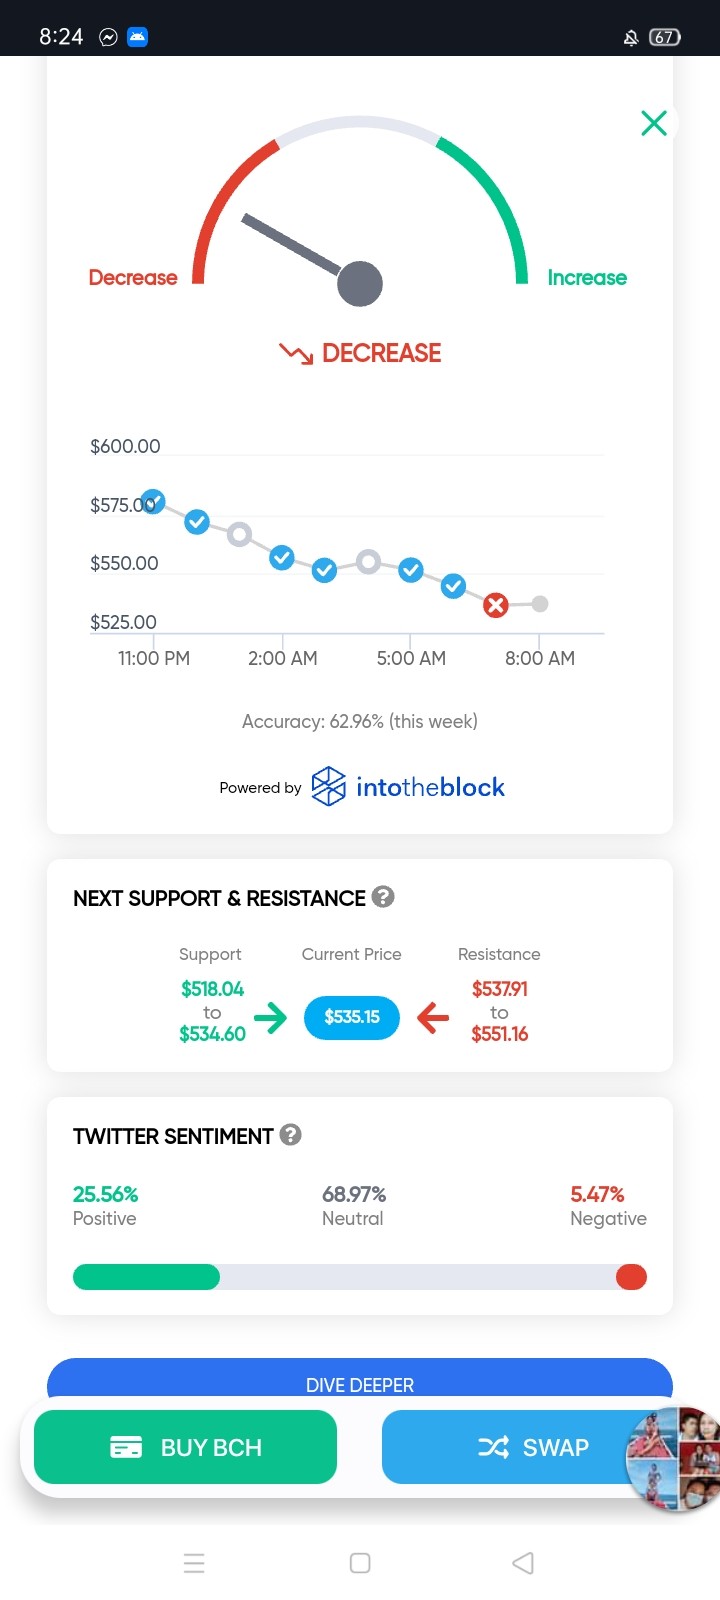Viewport: 720px width, 1600px height.
Task: Open recent apps menu navigation icon
Action: coord(194,1563)
